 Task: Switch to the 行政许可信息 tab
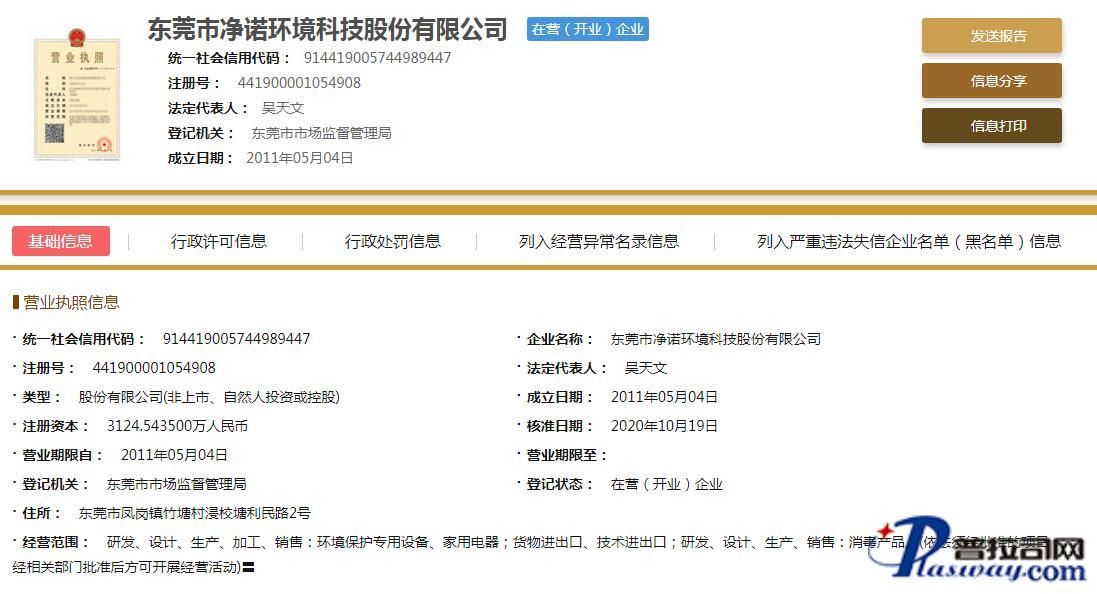pos(218,241)
